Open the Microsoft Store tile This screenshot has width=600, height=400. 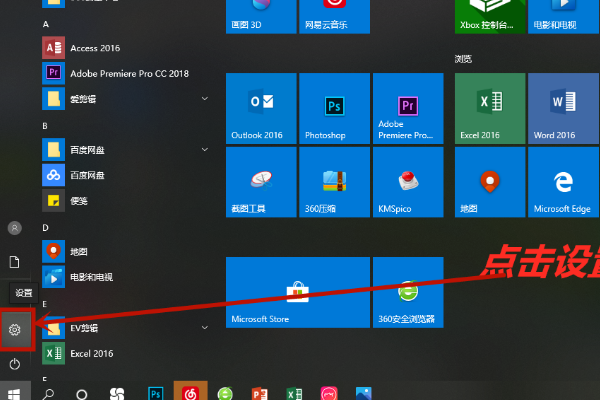(298, 292)
